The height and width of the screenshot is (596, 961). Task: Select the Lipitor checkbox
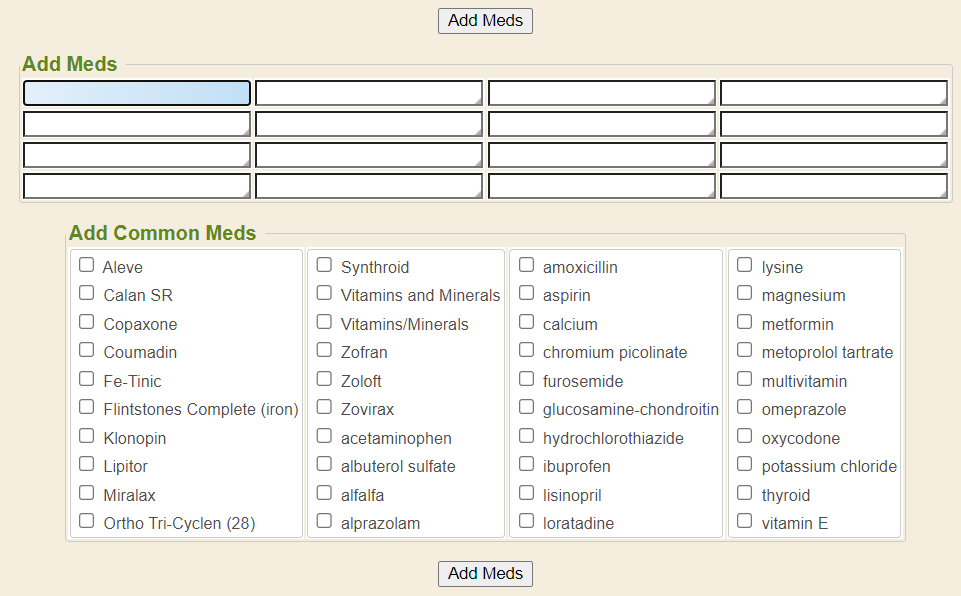coord(87,464)
